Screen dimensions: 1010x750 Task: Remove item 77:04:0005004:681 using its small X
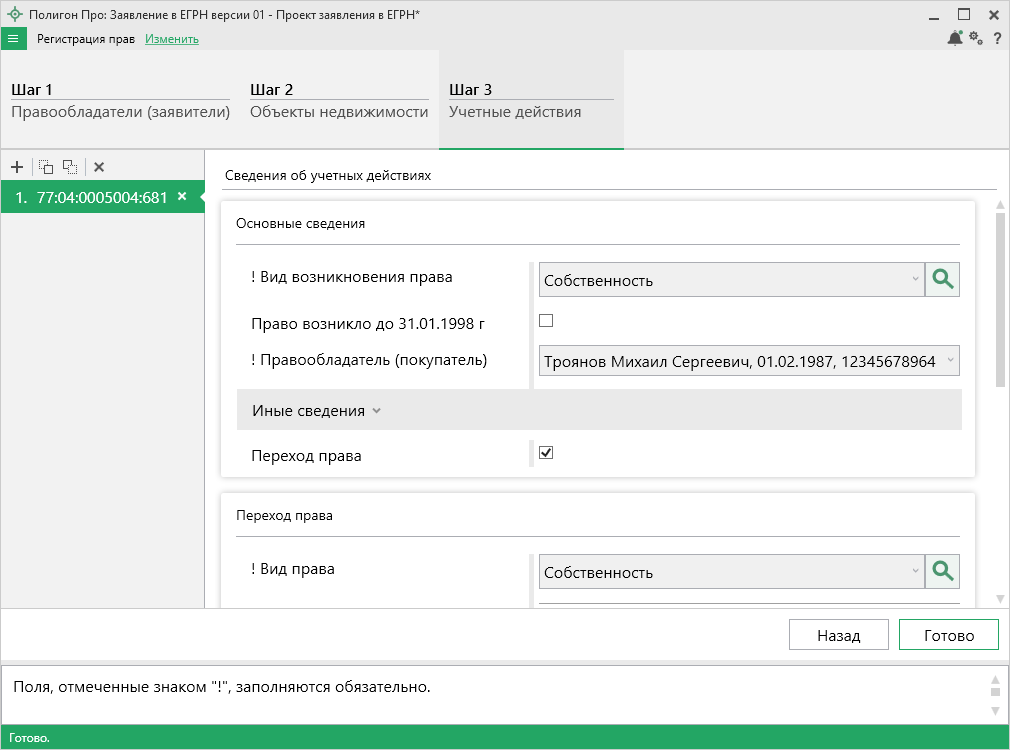[182, 197]
